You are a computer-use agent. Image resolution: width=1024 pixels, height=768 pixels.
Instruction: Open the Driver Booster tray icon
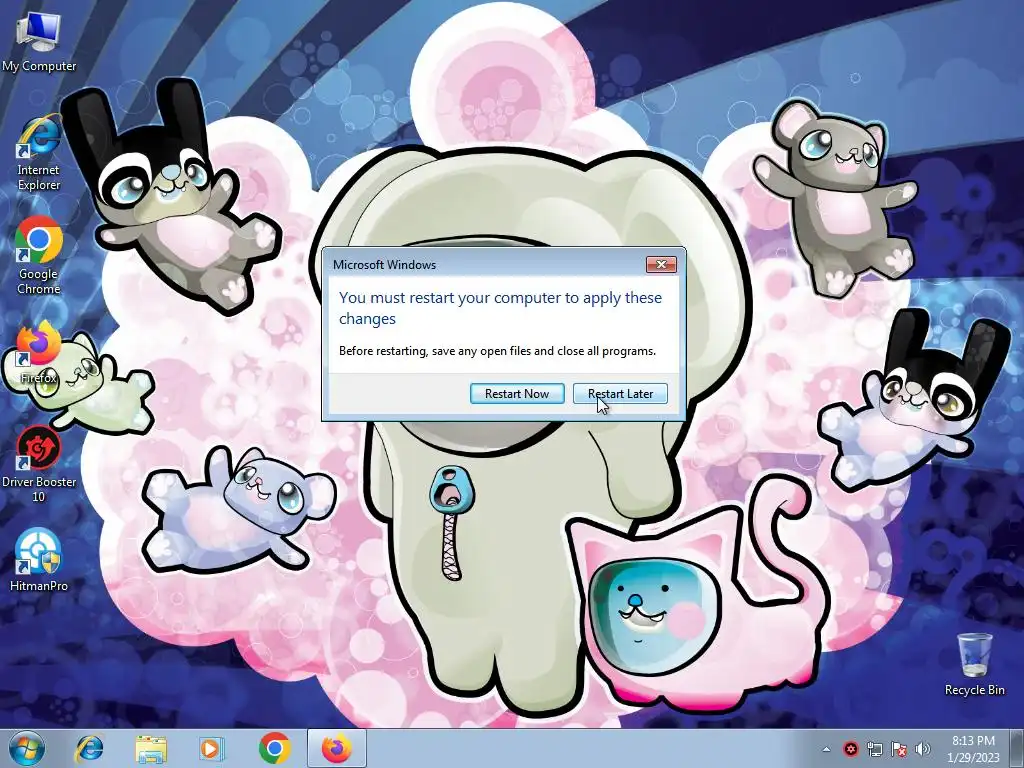(x=850, y=749)
